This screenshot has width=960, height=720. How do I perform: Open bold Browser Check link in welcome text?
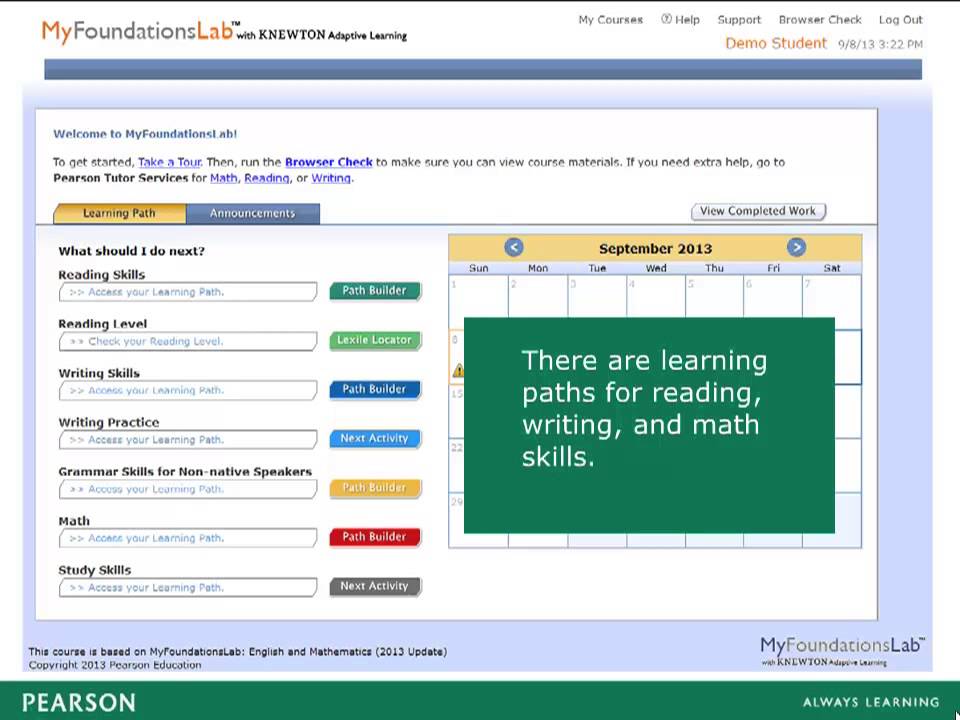click(329, 162)
